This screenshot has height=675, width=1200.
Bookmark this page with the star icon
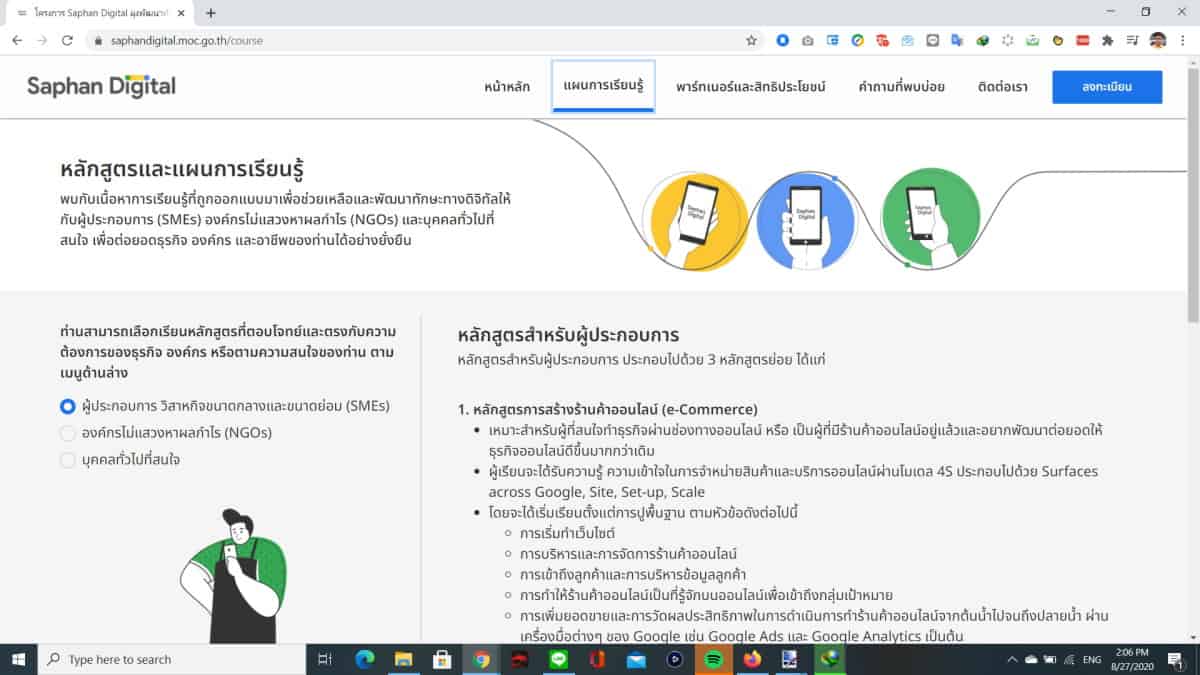(751, 41)
